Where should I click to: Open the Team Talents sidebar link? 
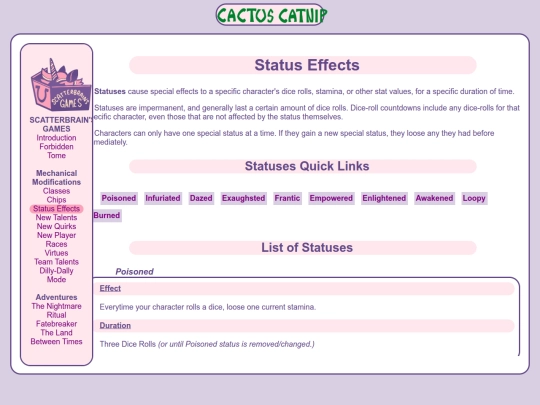(x=56, y=262)
